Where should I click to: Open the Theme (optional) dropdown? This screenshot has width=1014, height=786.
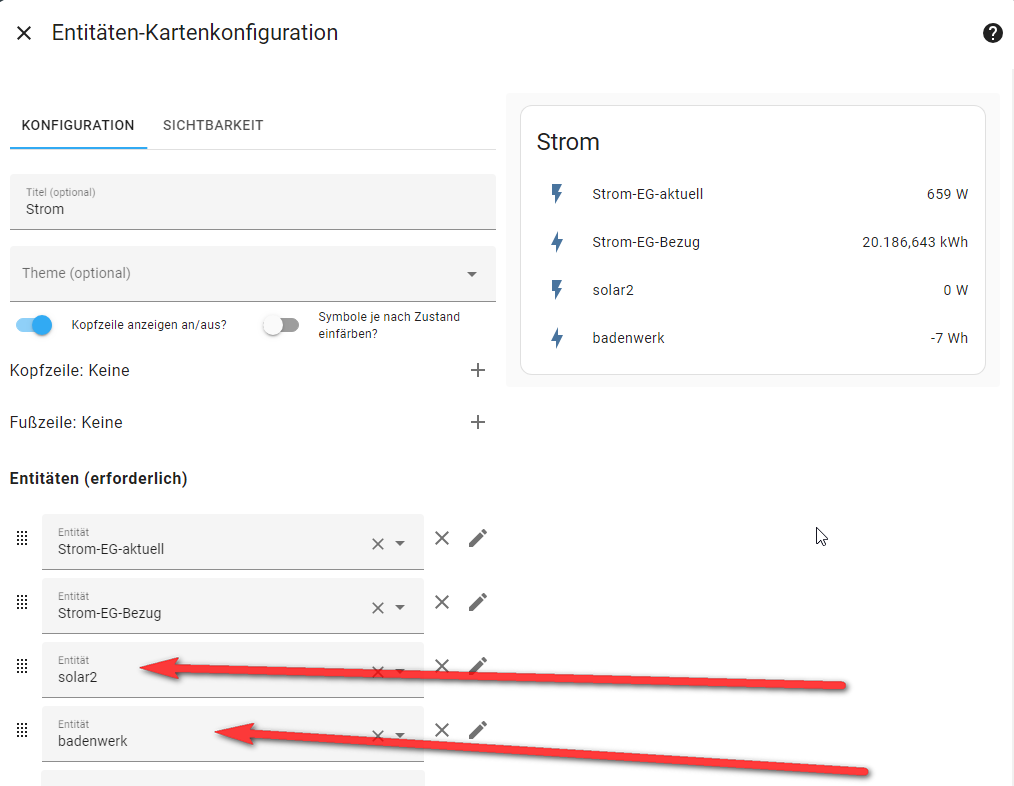pos(253,273)
